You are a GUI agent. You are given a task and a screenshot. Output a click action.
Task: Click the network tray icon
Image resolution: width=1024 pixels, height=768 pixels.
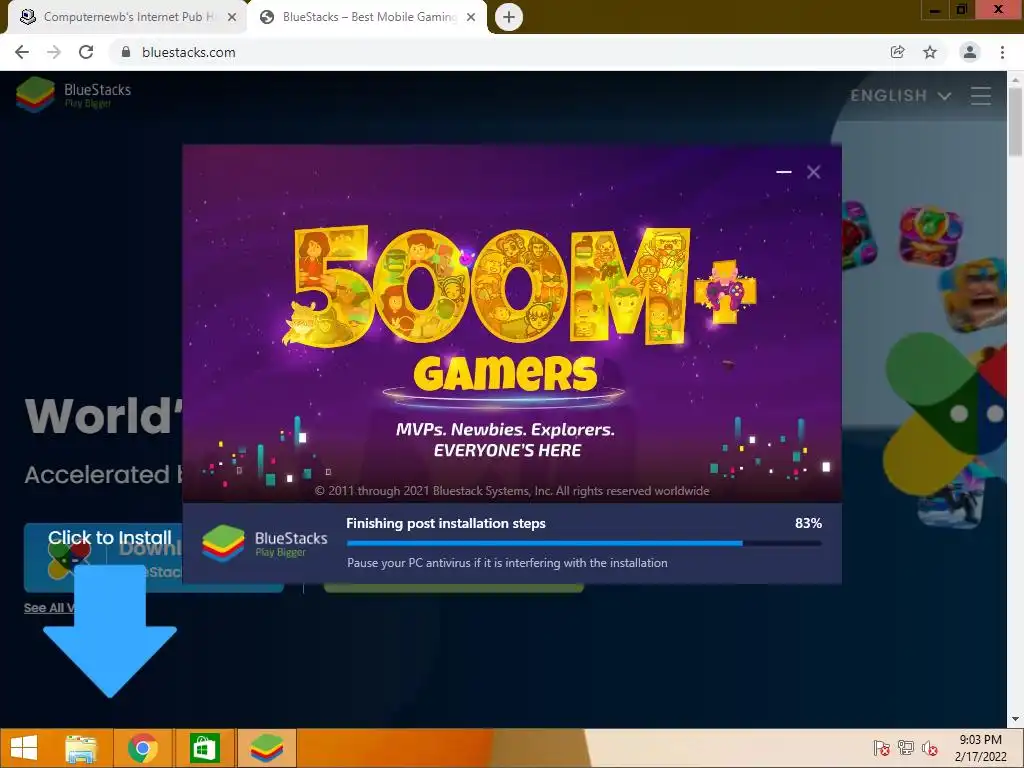click(906, 748)
